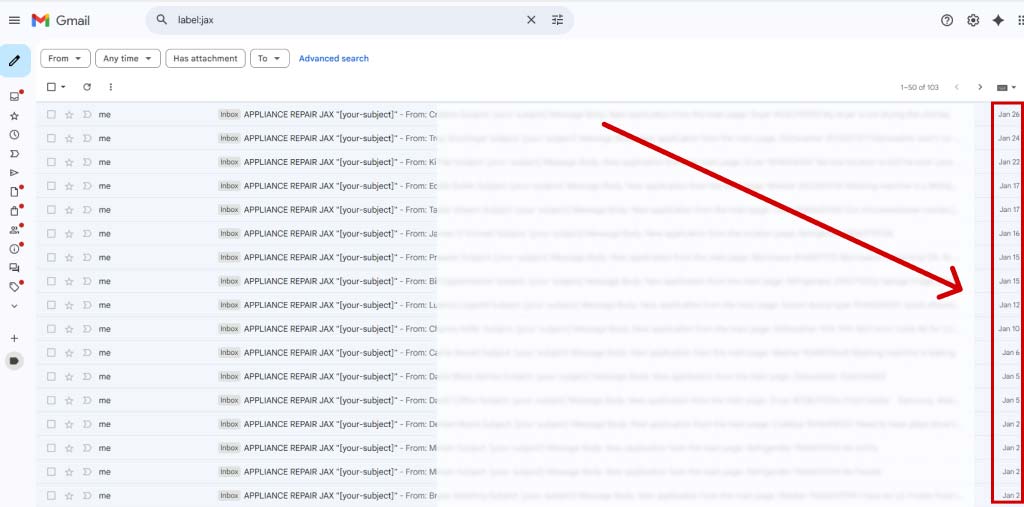Click the Compose pencil button
Image resolution: width=1024 pixels, height=507 pixels.
(x=14, y=61)
